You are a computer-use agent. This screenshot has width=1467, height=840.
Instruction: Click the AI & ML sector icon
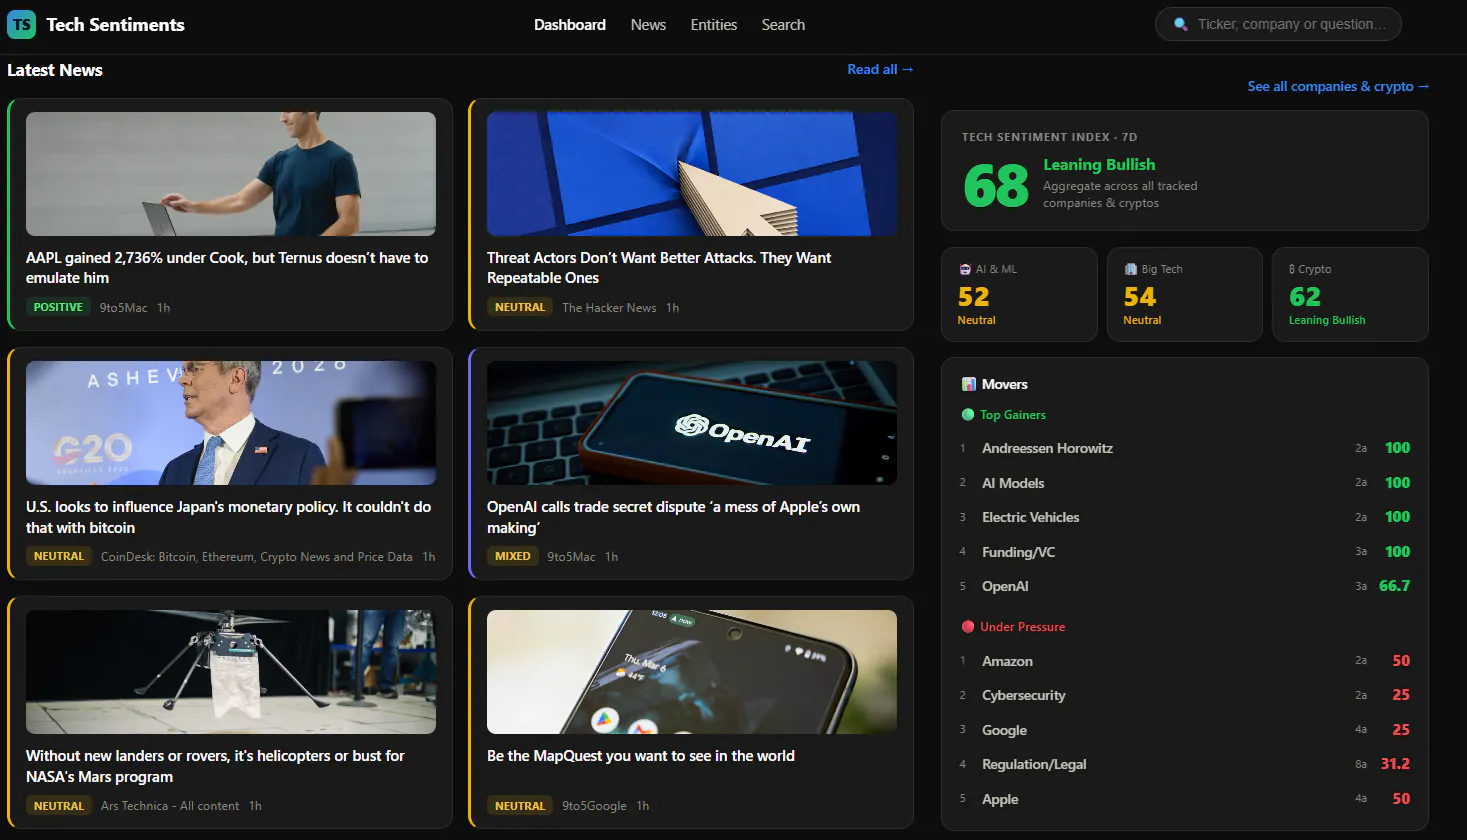click(x=965, y=269)
